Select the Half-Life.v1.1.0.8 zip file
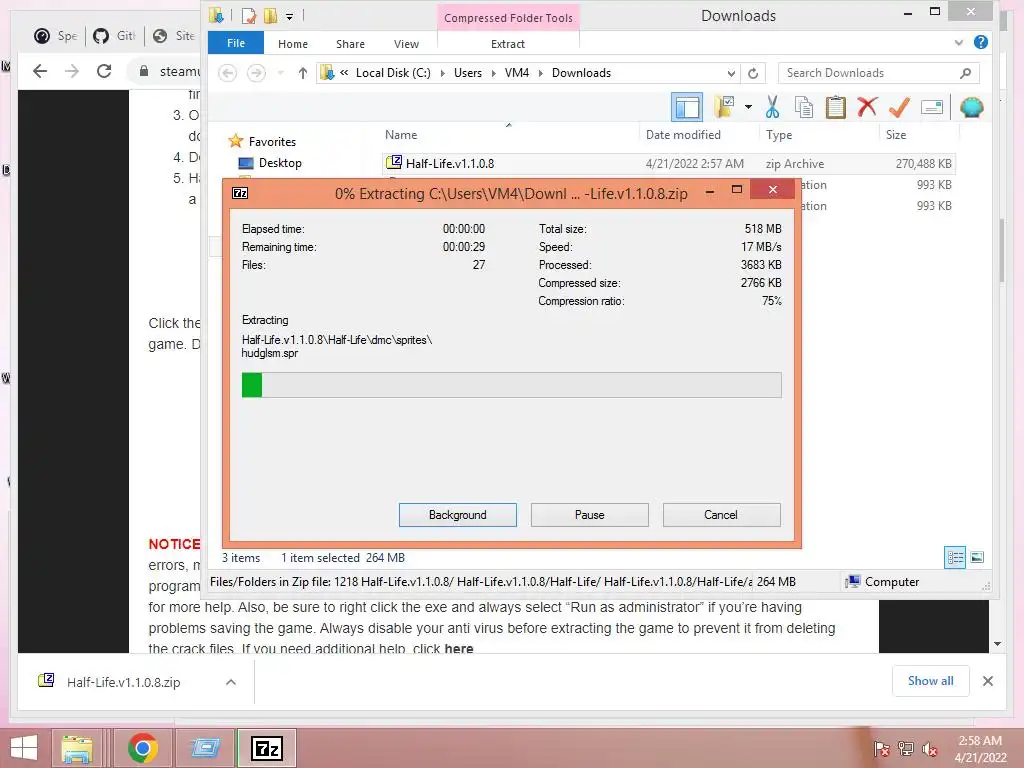The height and width of the screenshot is (768, 1024). coord(668,163)
